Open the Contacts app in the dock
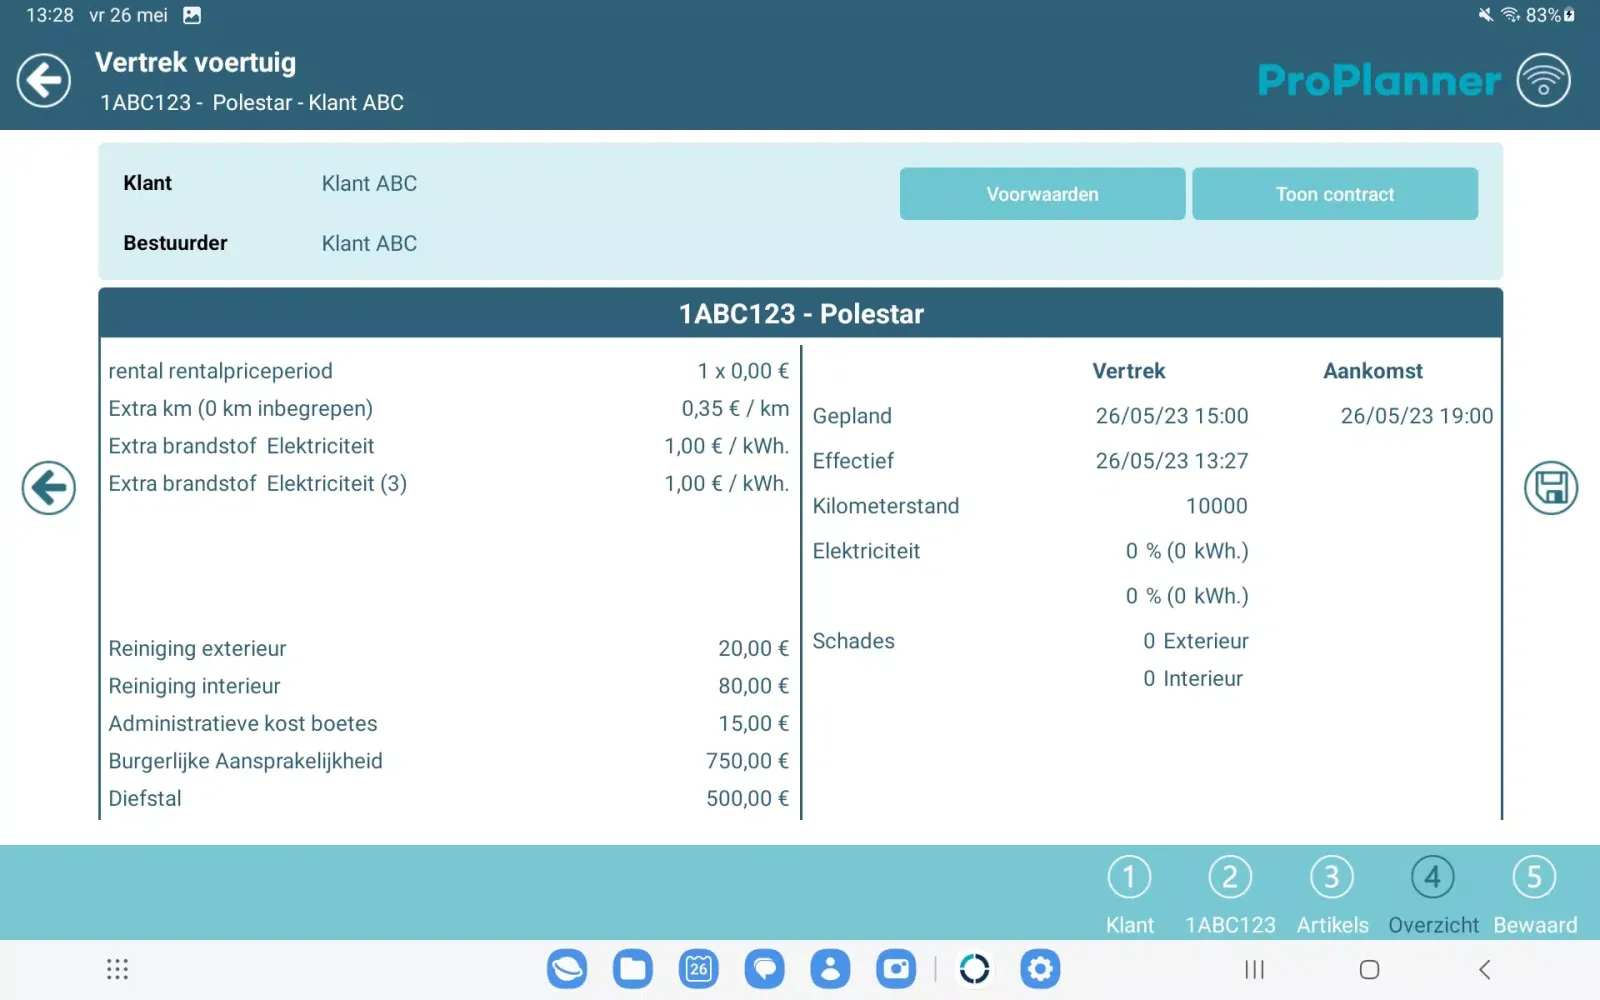Screen dimensions: 1600x1000 point(830,968)
